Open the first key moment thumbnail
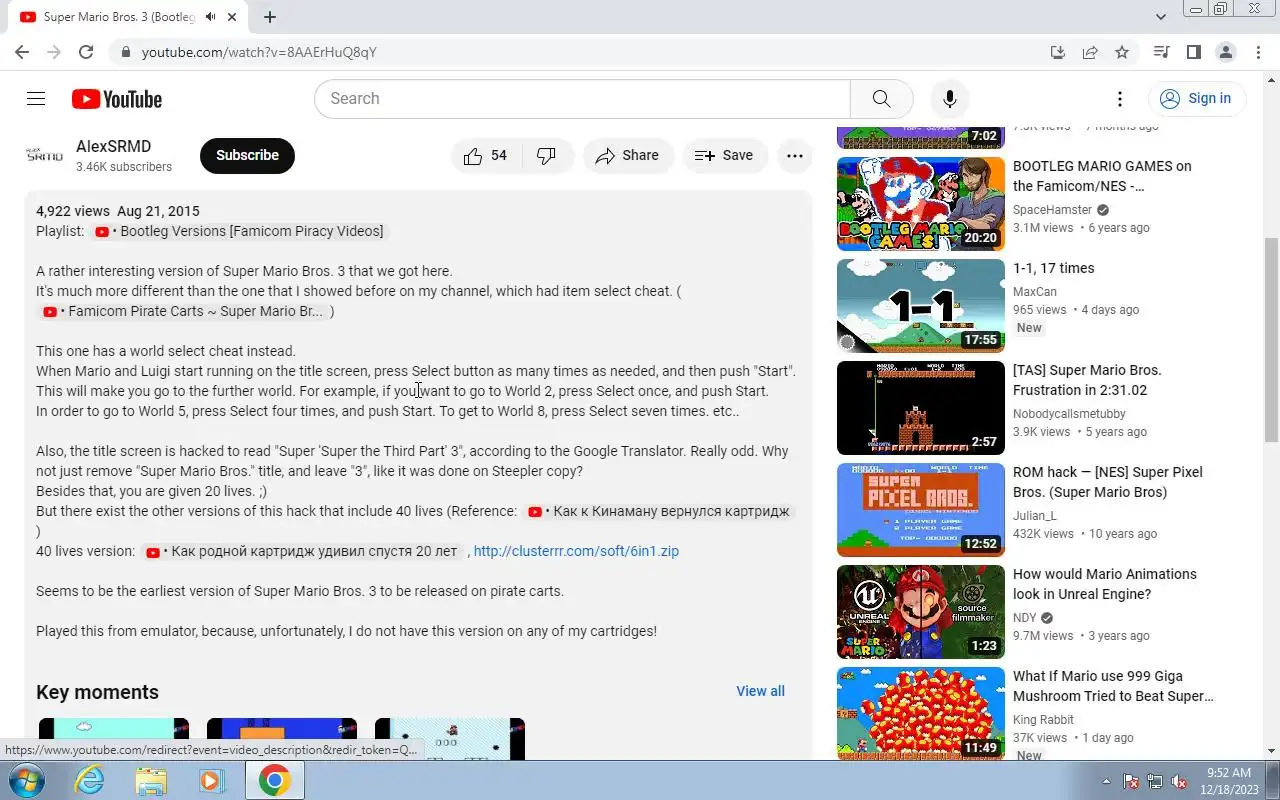The height and width of the screenshot is (800, 1280). tap(114, 739)
